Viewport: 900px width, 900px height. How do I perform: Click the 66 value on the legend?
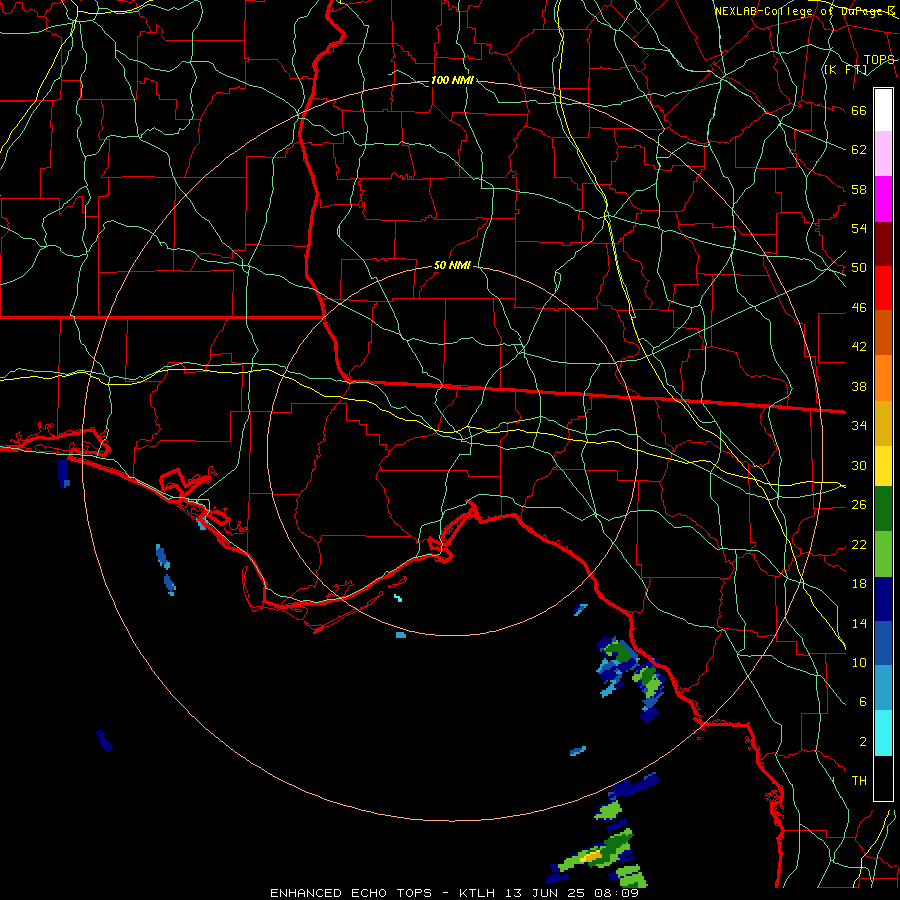[859, 111]
